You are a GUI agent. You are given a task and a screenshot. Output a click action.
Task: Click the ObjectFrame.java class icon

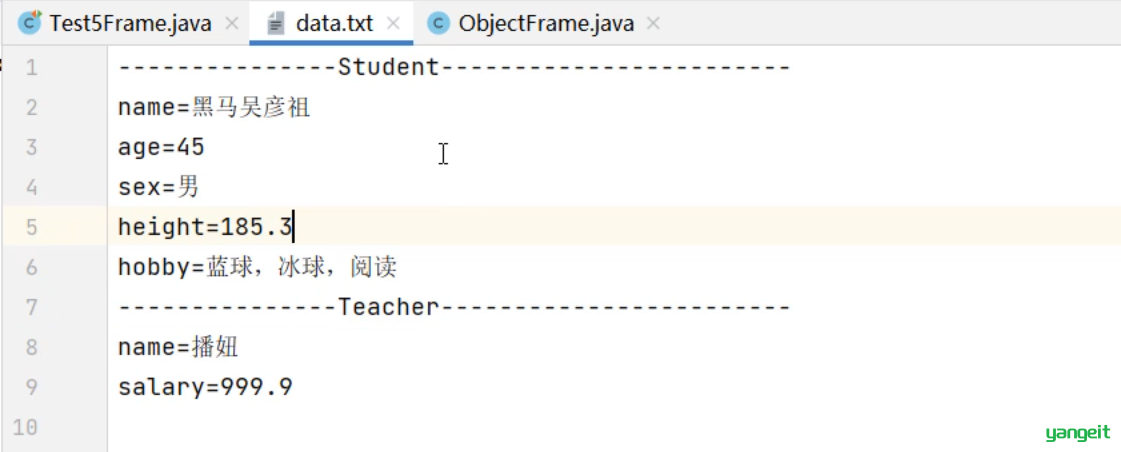[x=438, y=24]
